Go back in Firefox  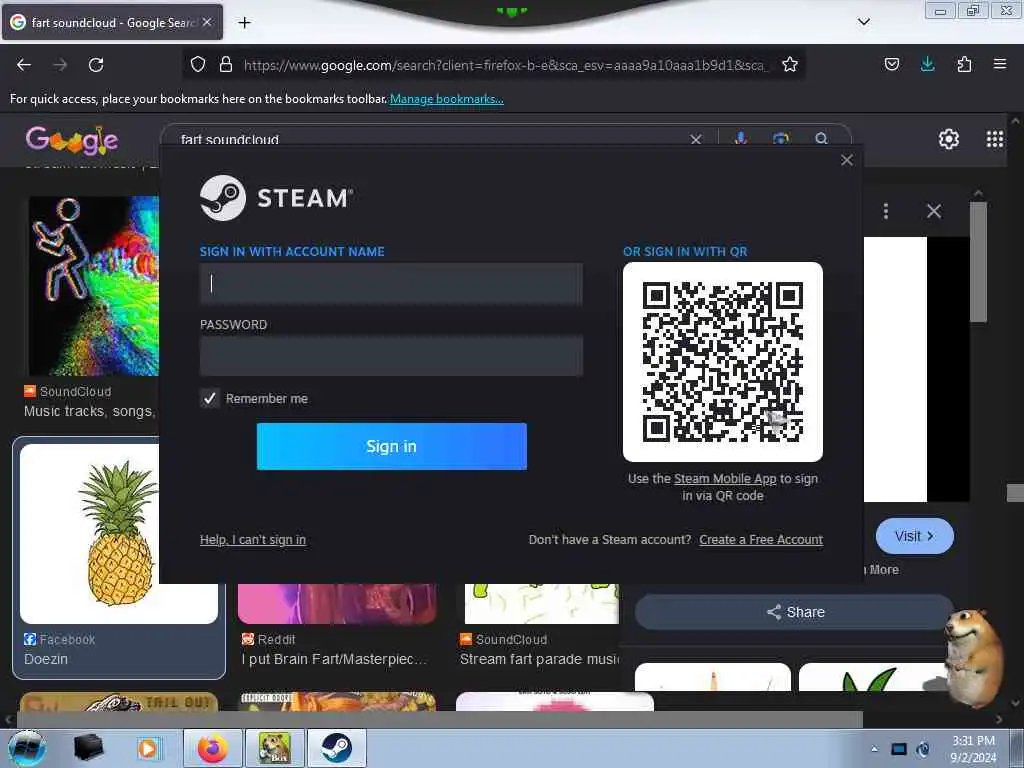pos(24,65)
